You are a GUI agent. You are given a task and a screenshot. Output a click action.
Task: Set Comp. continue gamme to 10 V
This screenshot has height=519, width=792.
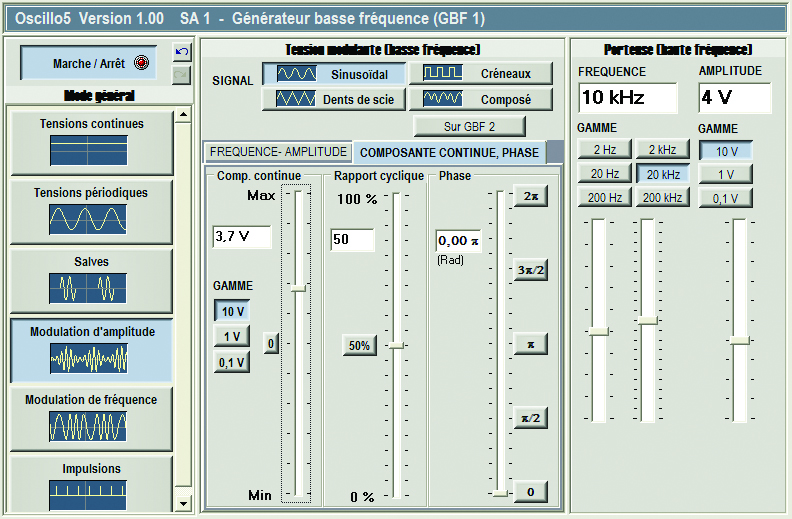coord(232,312)
